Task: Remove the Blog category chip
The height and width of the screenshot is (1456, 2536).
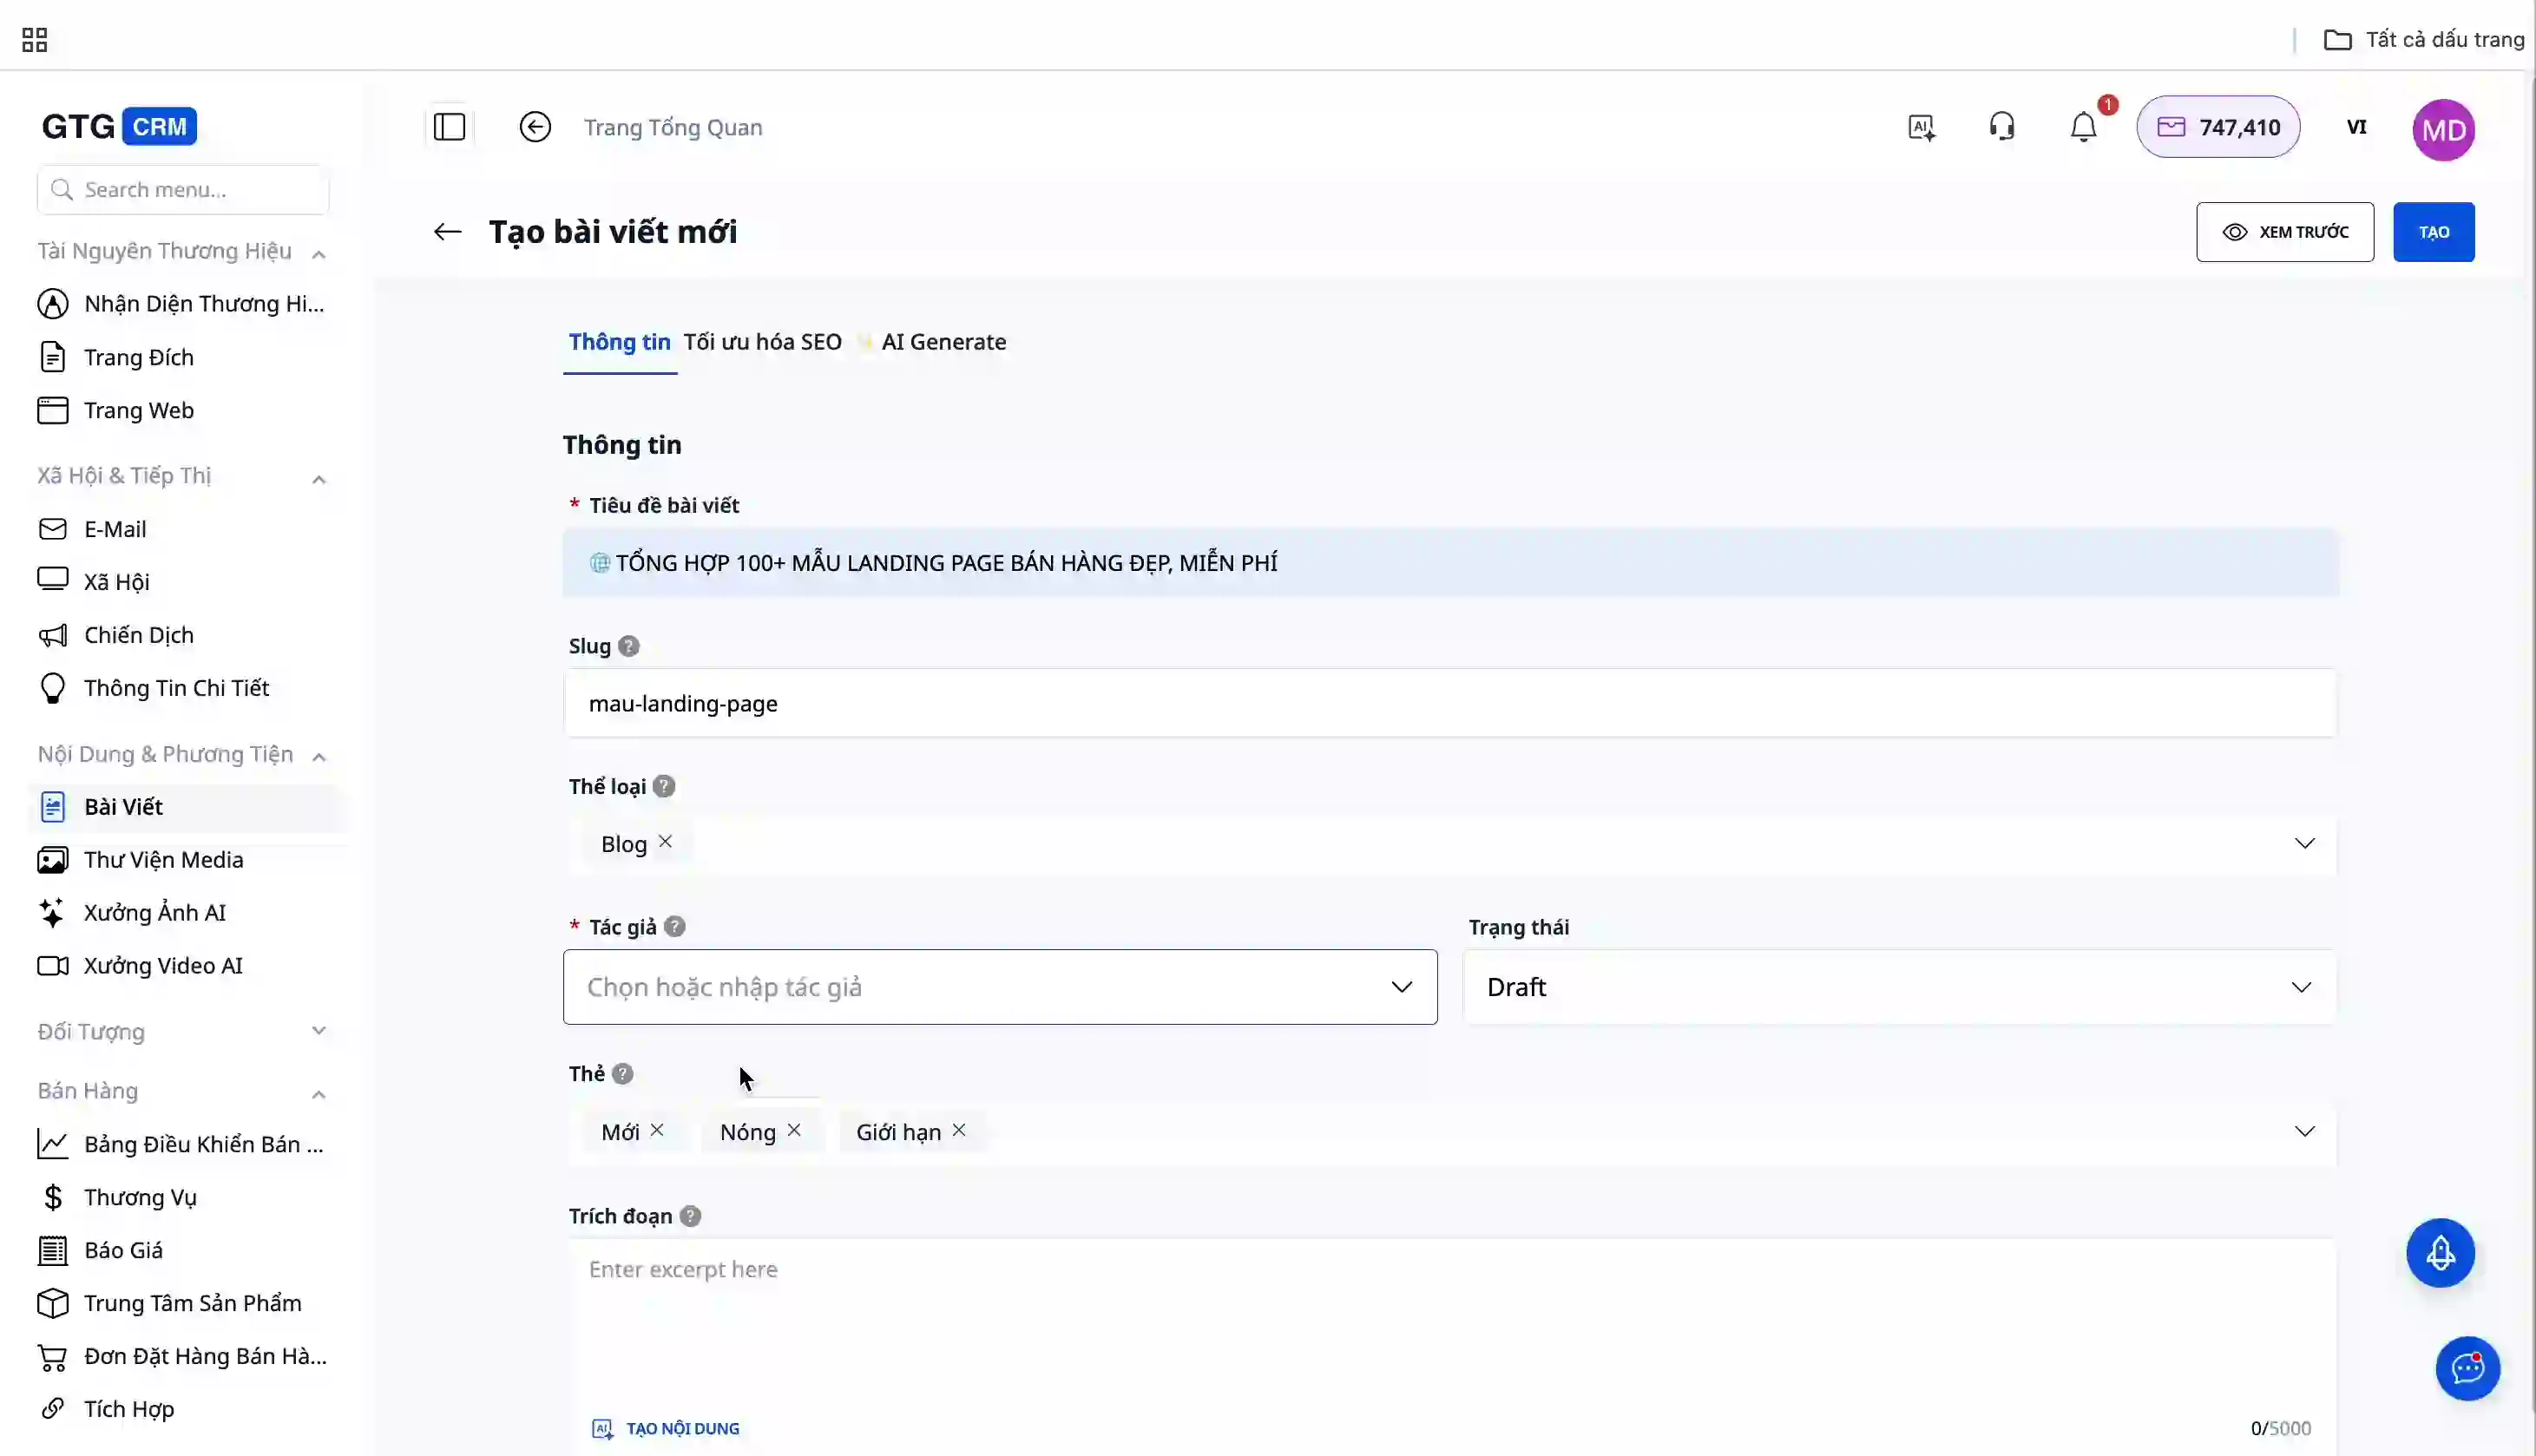Action: (665, 842)
